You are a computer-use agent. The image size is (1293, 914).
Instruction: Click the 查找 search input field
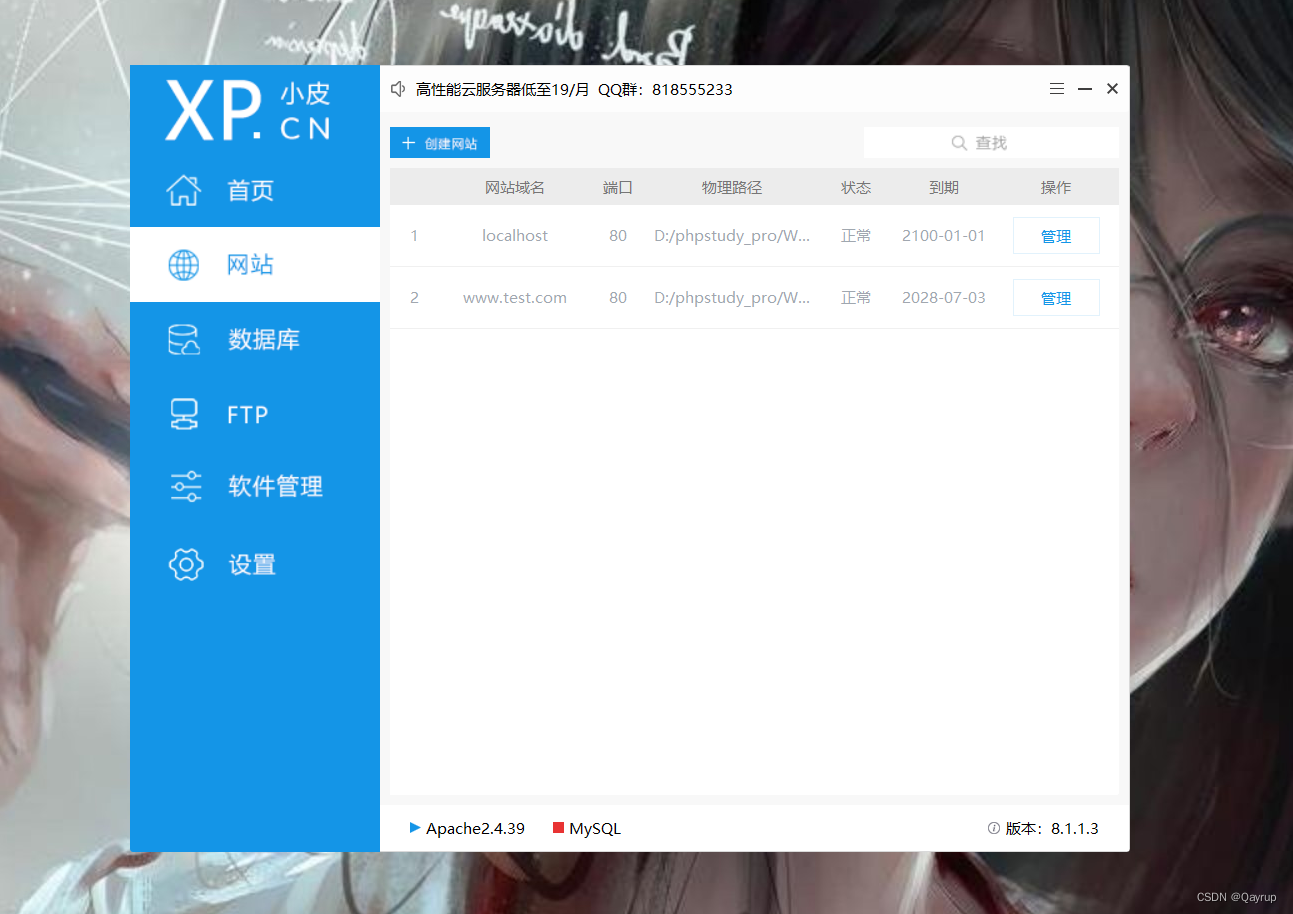[x=991, y=143]
